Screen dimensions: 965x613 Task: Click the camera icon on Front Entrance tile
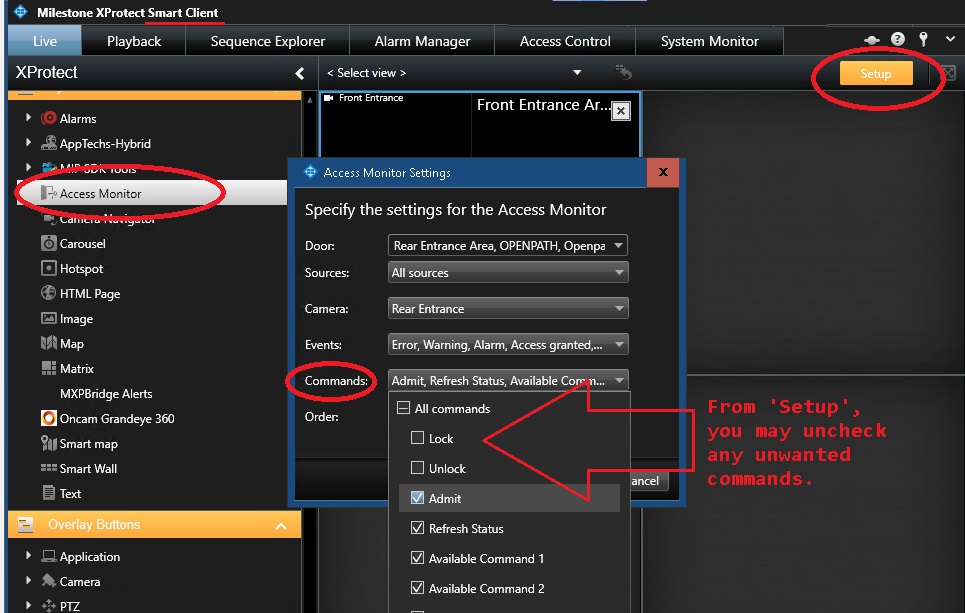point(329,98)
